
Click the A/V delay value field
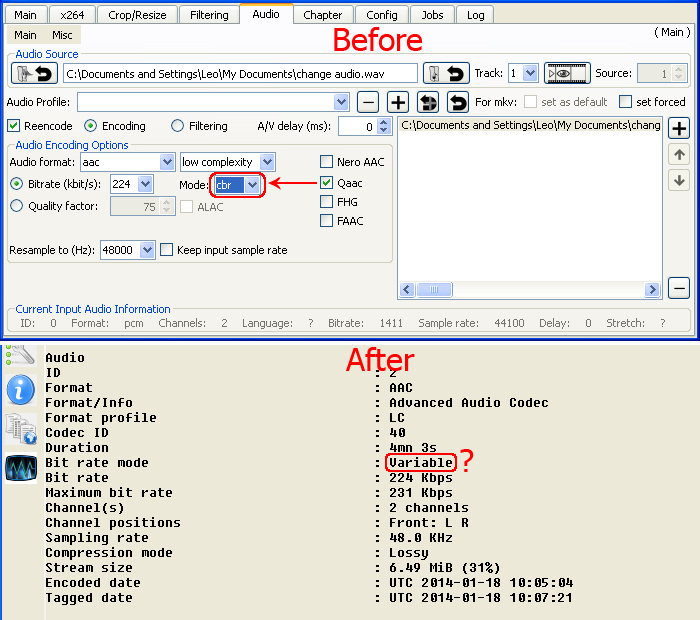coord(358,126)
